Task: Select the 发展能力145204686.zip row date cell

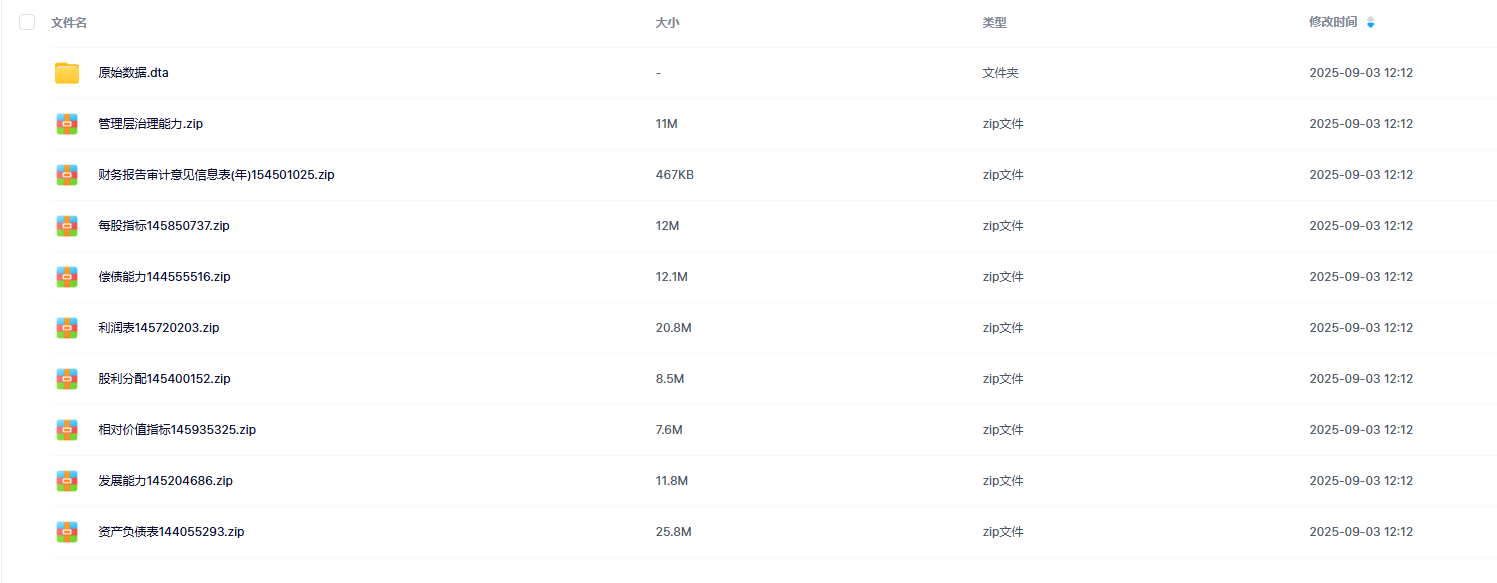Action: (1360, 481)
